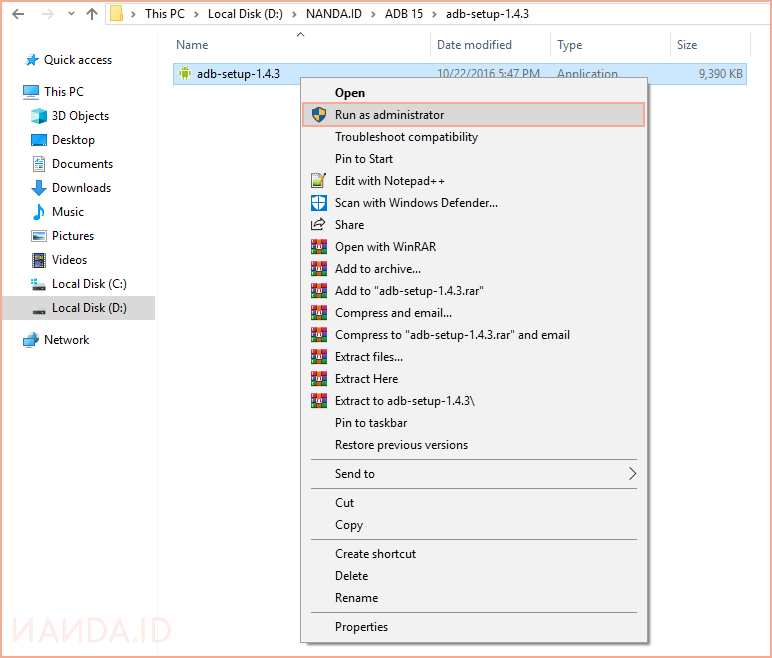This screenshot has width=772, height=658.
Task: Choose Properties from the context menu
Action: [x=361, y=627]
